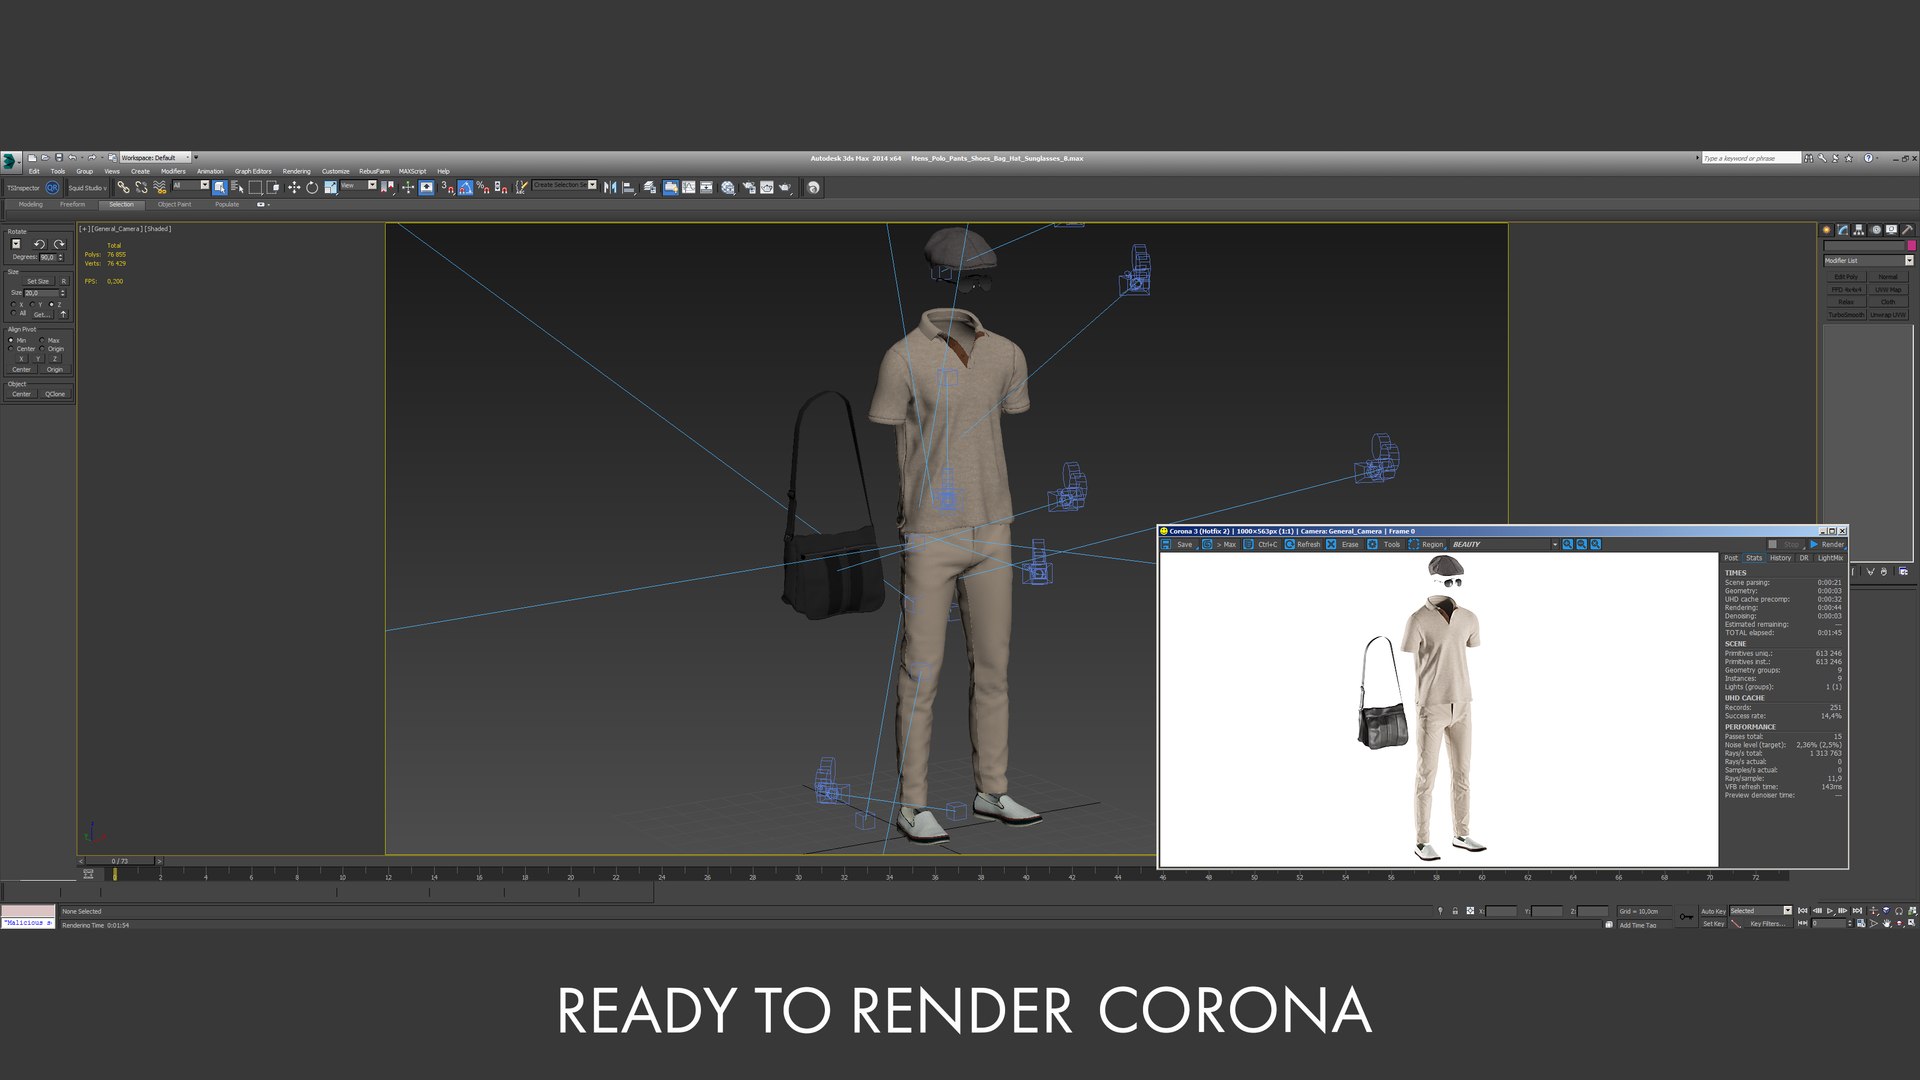
Task: Activate the Select and Scale tool
Action: point(330,187)
